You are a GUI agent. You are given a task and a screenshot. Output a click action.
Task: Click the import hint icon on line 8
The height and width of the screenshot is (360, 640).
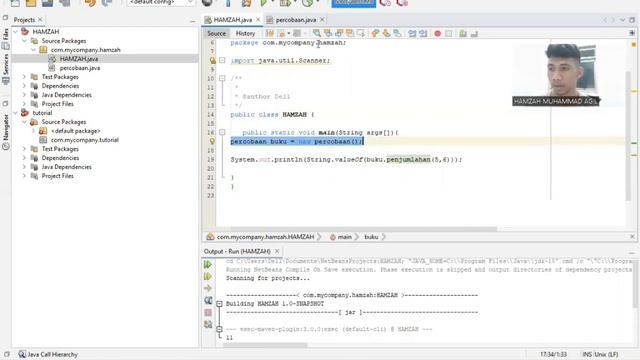pos(212,60)
